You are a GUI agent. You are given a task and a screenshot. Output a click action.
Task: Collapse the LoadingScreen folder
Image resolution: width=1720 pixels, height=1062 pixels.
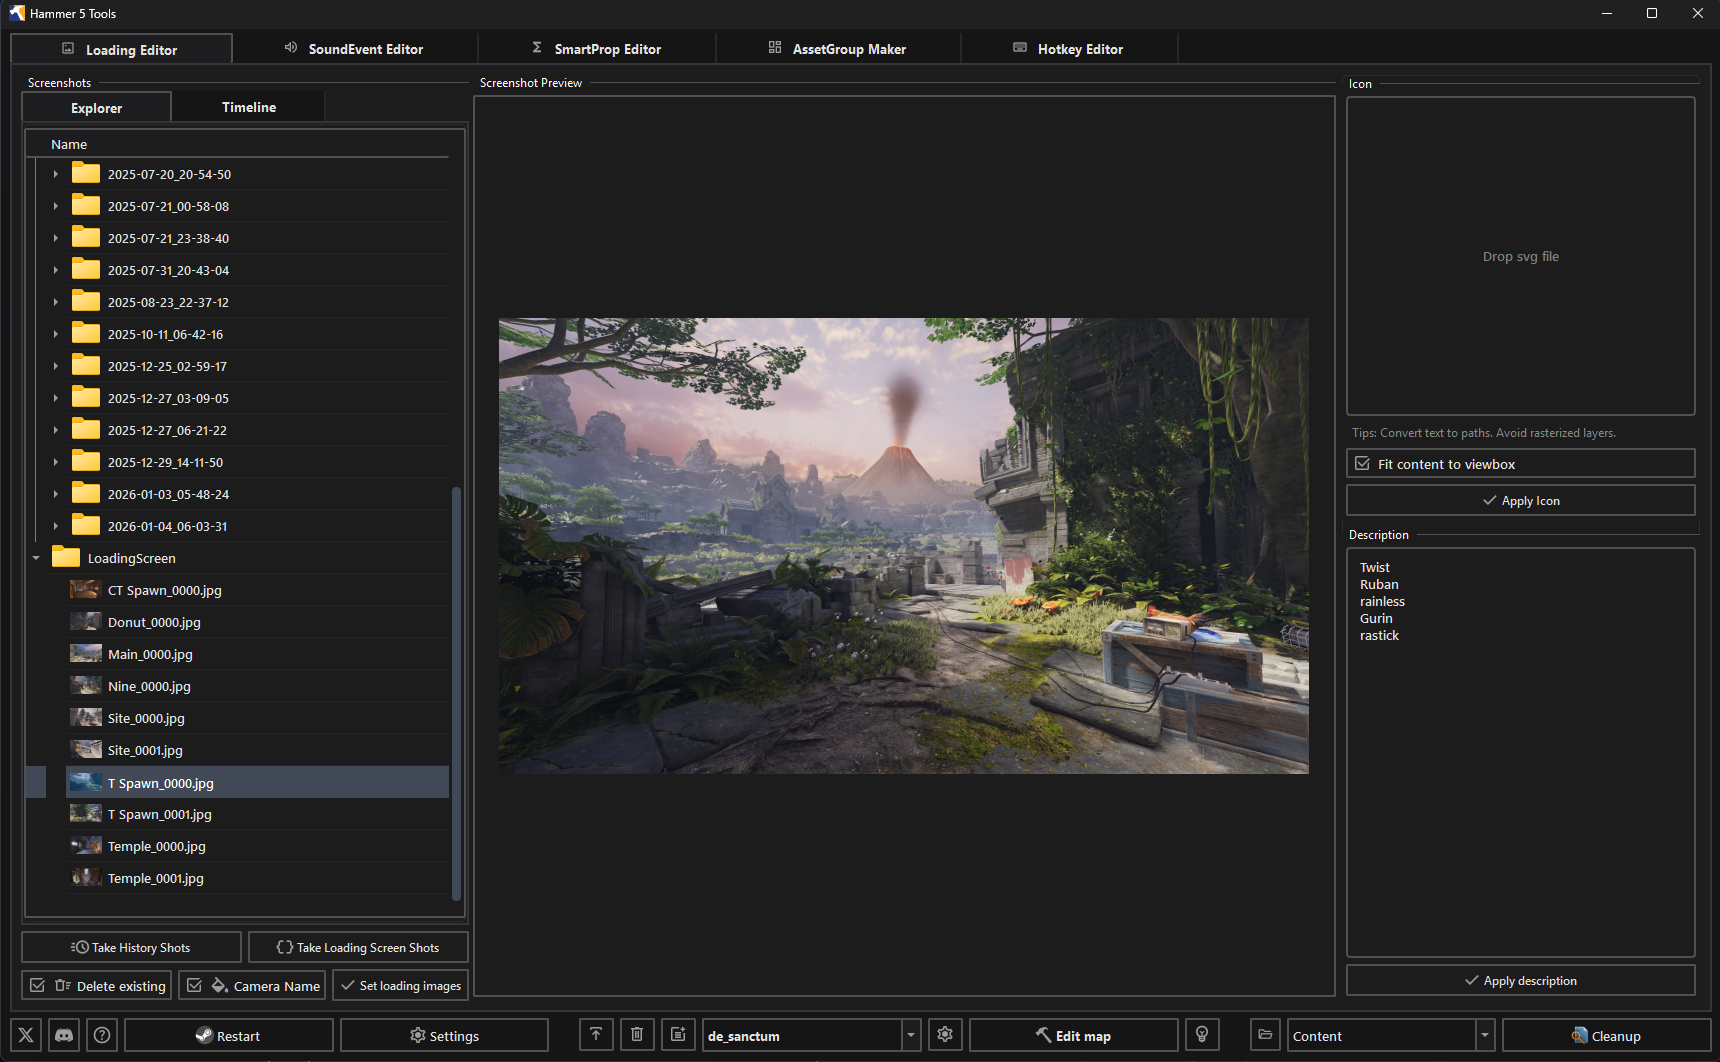pos(37,557)
